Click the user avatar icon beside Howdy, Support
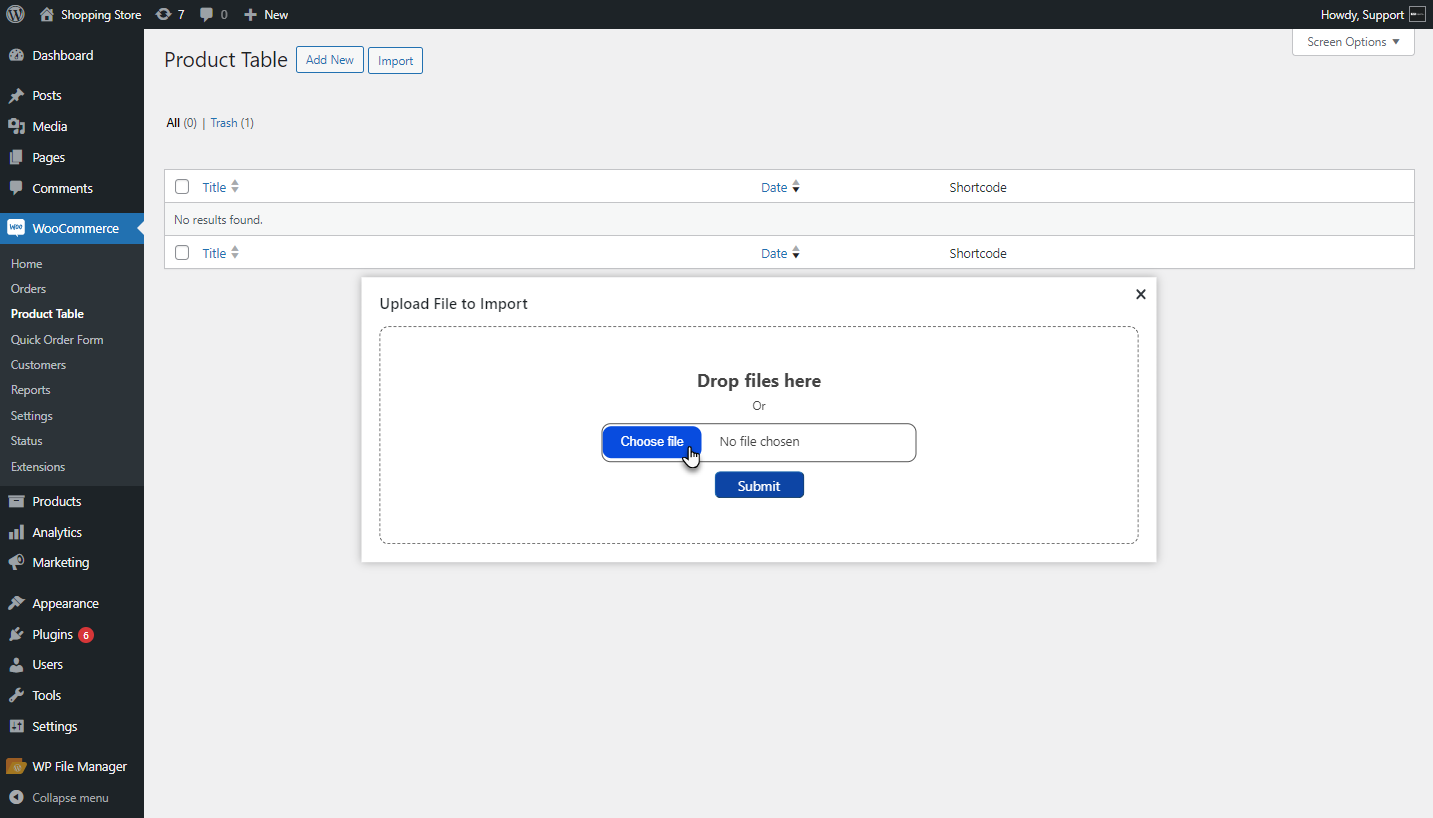Image resolution: width=1433 pixels, height=818 pixels. [x=1417, y=15]
